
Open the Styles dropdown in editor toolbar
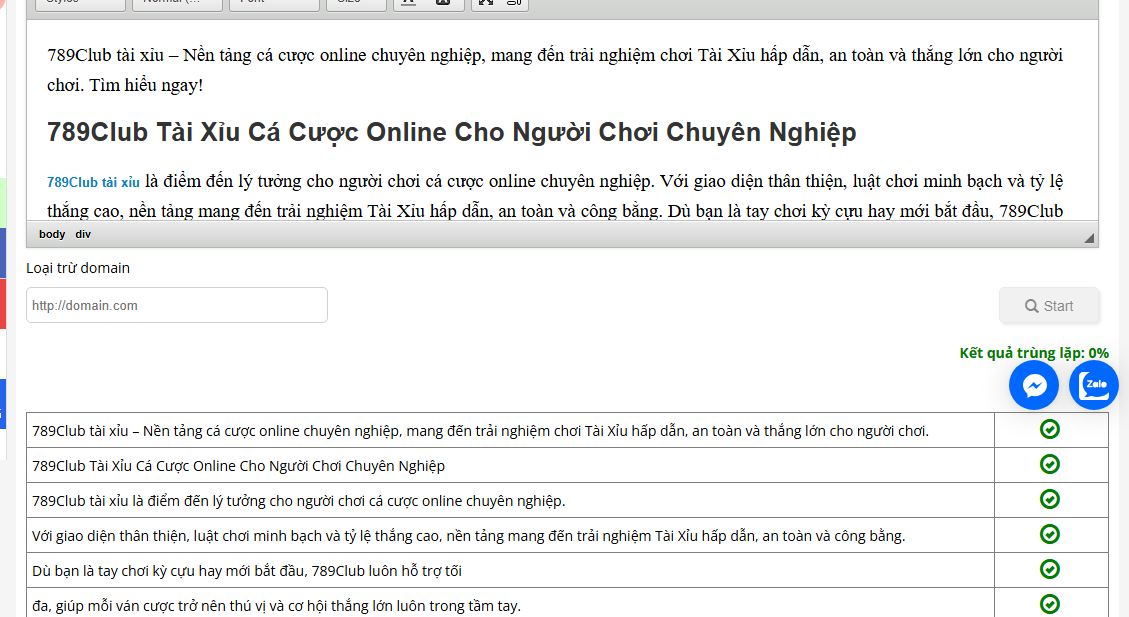coord(80,3)
